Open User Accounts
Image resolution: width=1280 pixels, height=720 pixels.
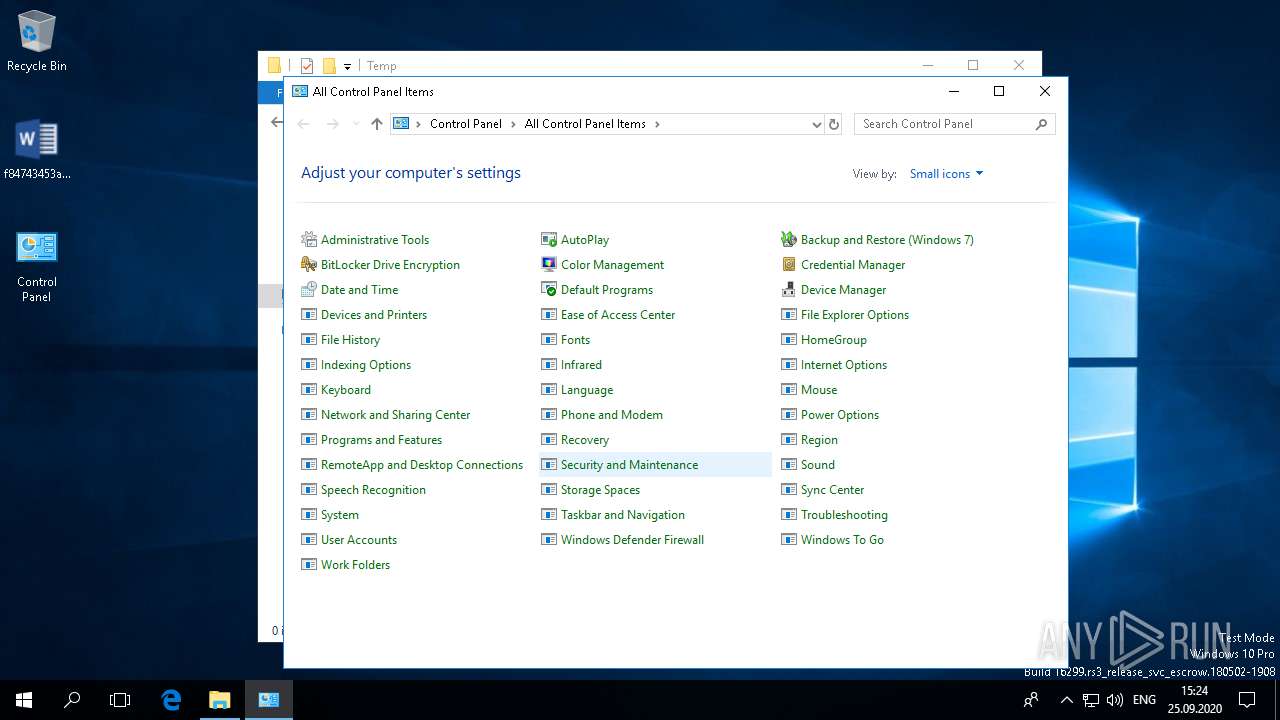[359, 540]
